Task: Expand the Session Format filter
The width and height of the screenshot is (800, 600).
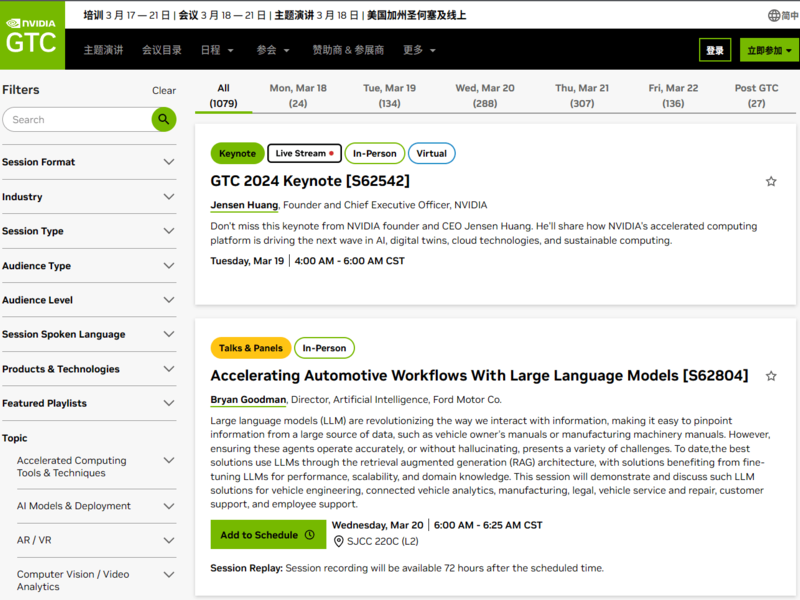Action: coord(89,162)
